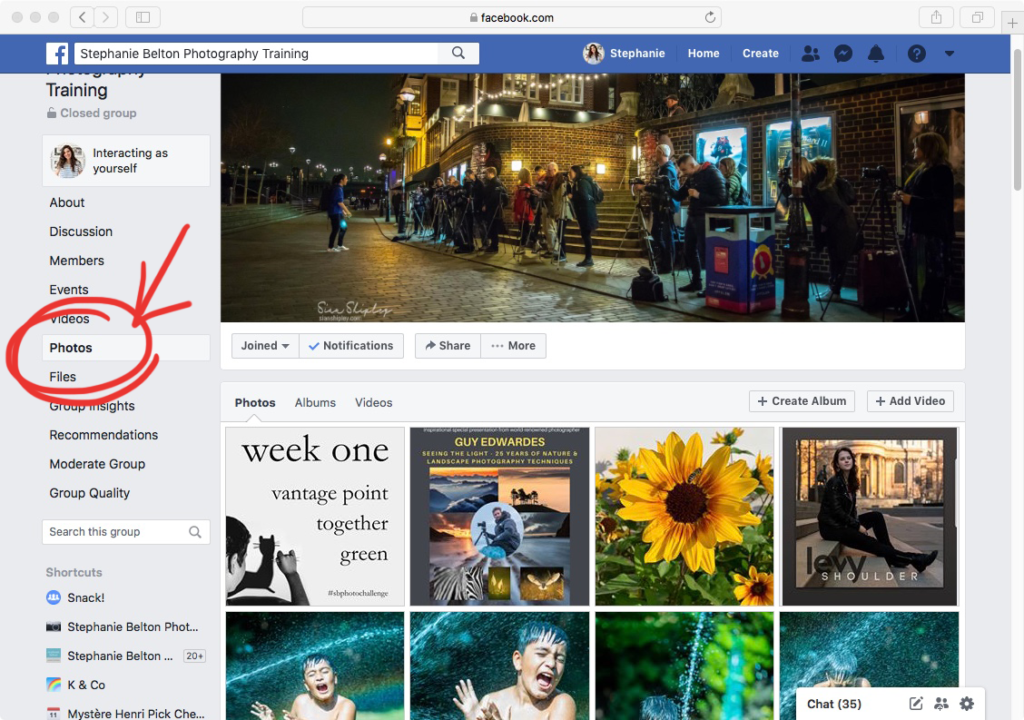1024x720 pixels.
Task: Click the Facebook logo icon
Action: [57, 54]
